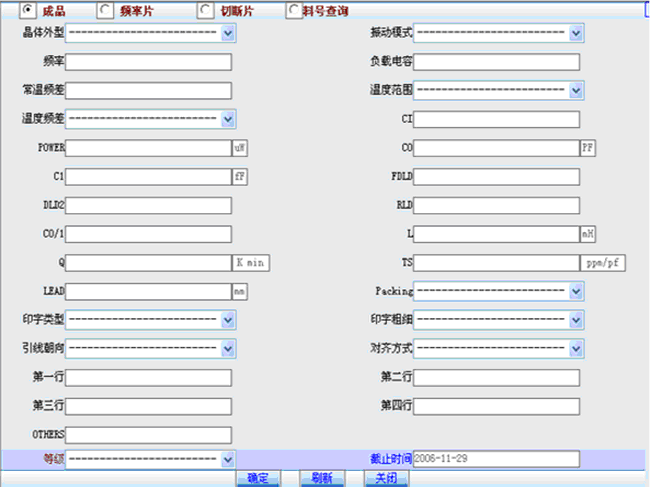Open the 印字类型 dropdown

[x=151, y=320]
